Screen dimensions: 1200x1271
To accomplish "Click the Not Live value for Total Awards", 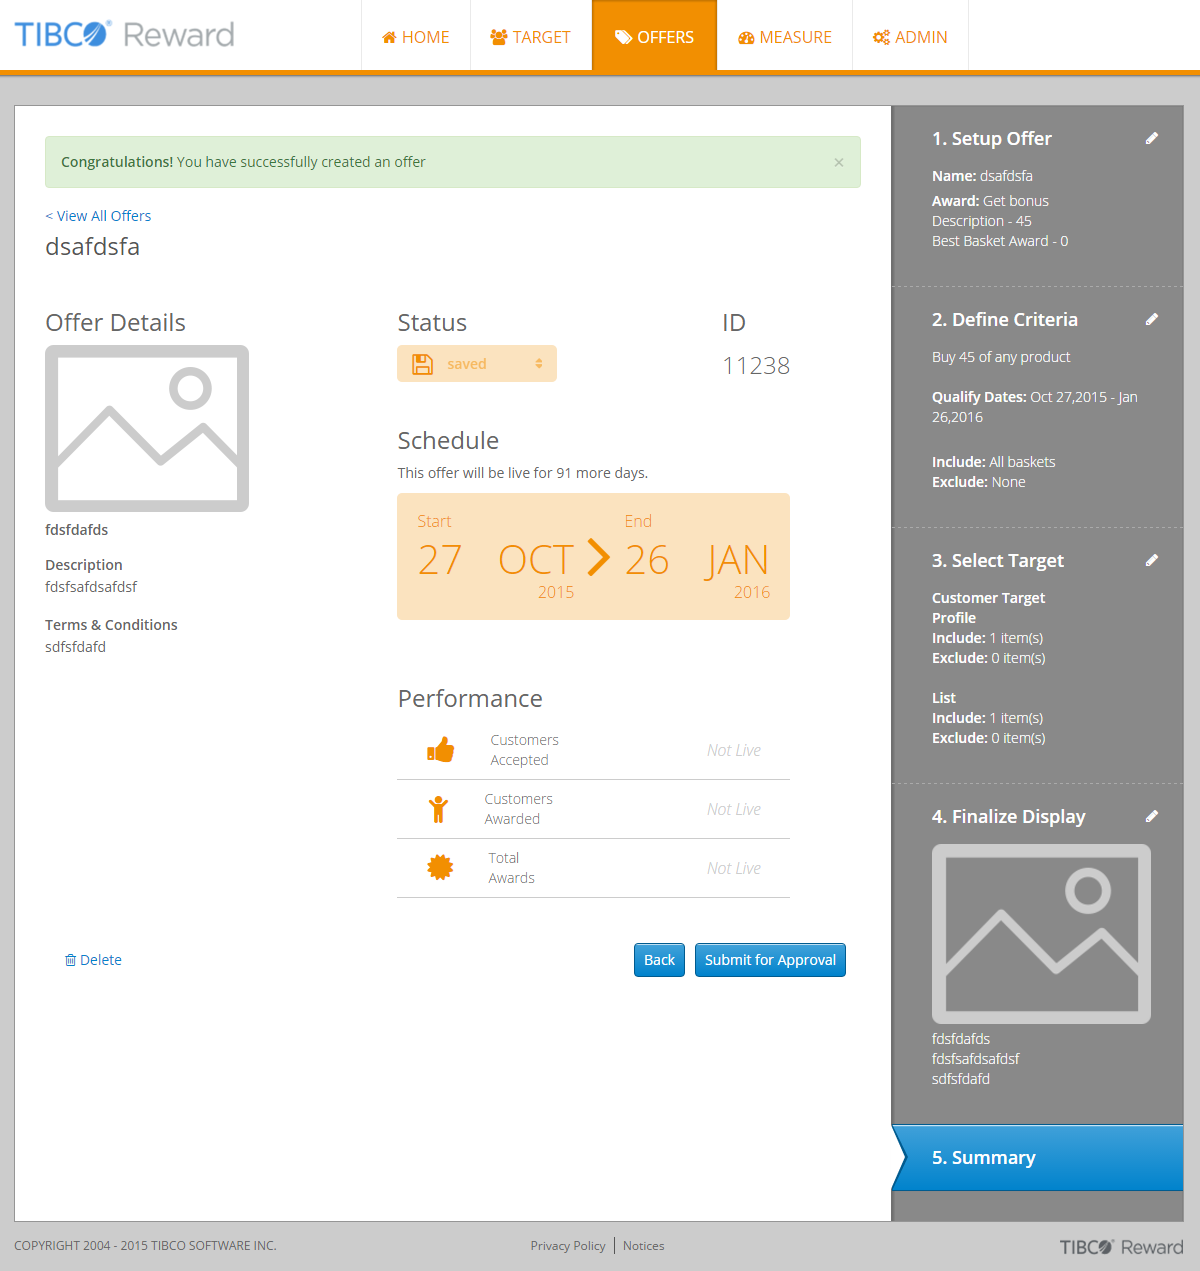I will tap(734, 868).
